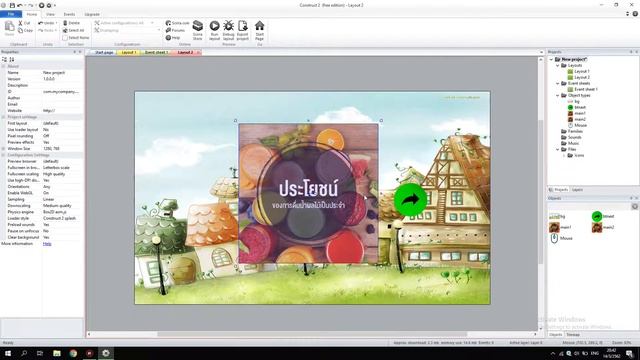Screen dimensions: 640x360
Task: Collapse the Event sheets folder
Action: [x=558, y=83]
